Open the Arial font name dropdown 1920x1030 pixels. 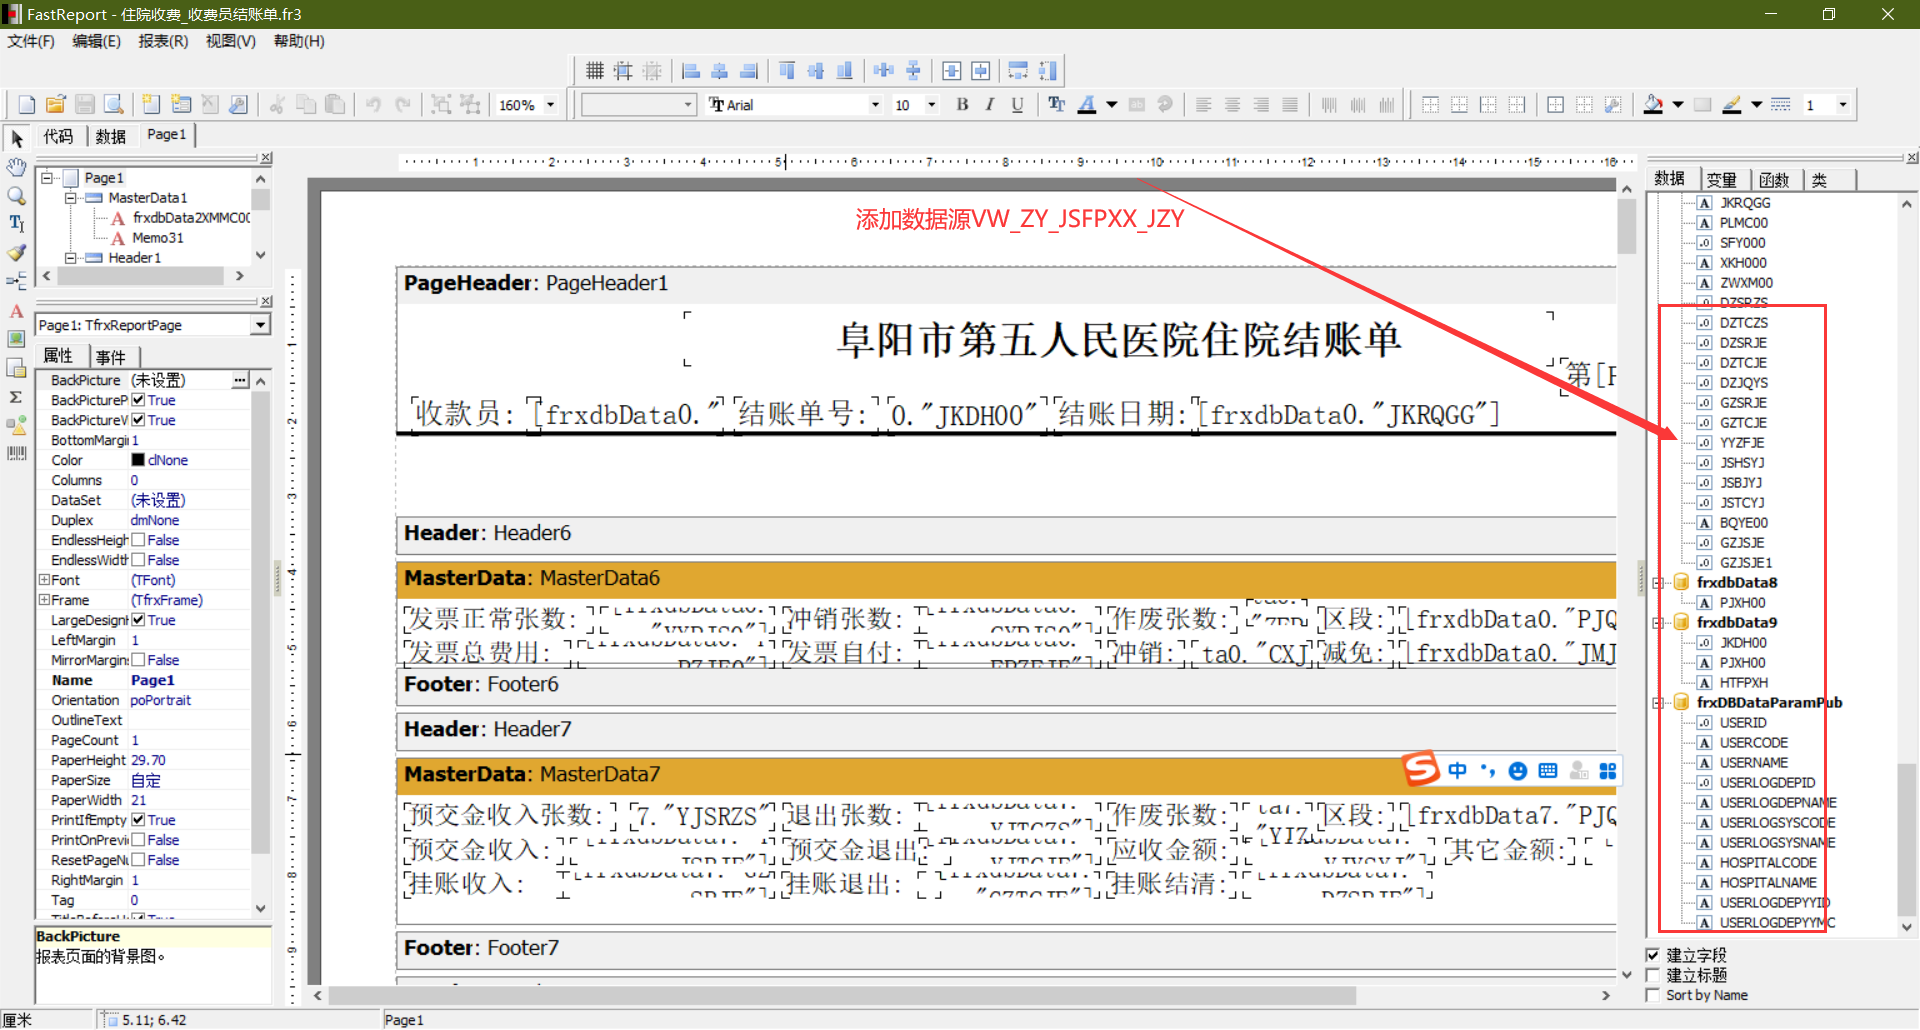pyautogui.click(x=875, y=105)
